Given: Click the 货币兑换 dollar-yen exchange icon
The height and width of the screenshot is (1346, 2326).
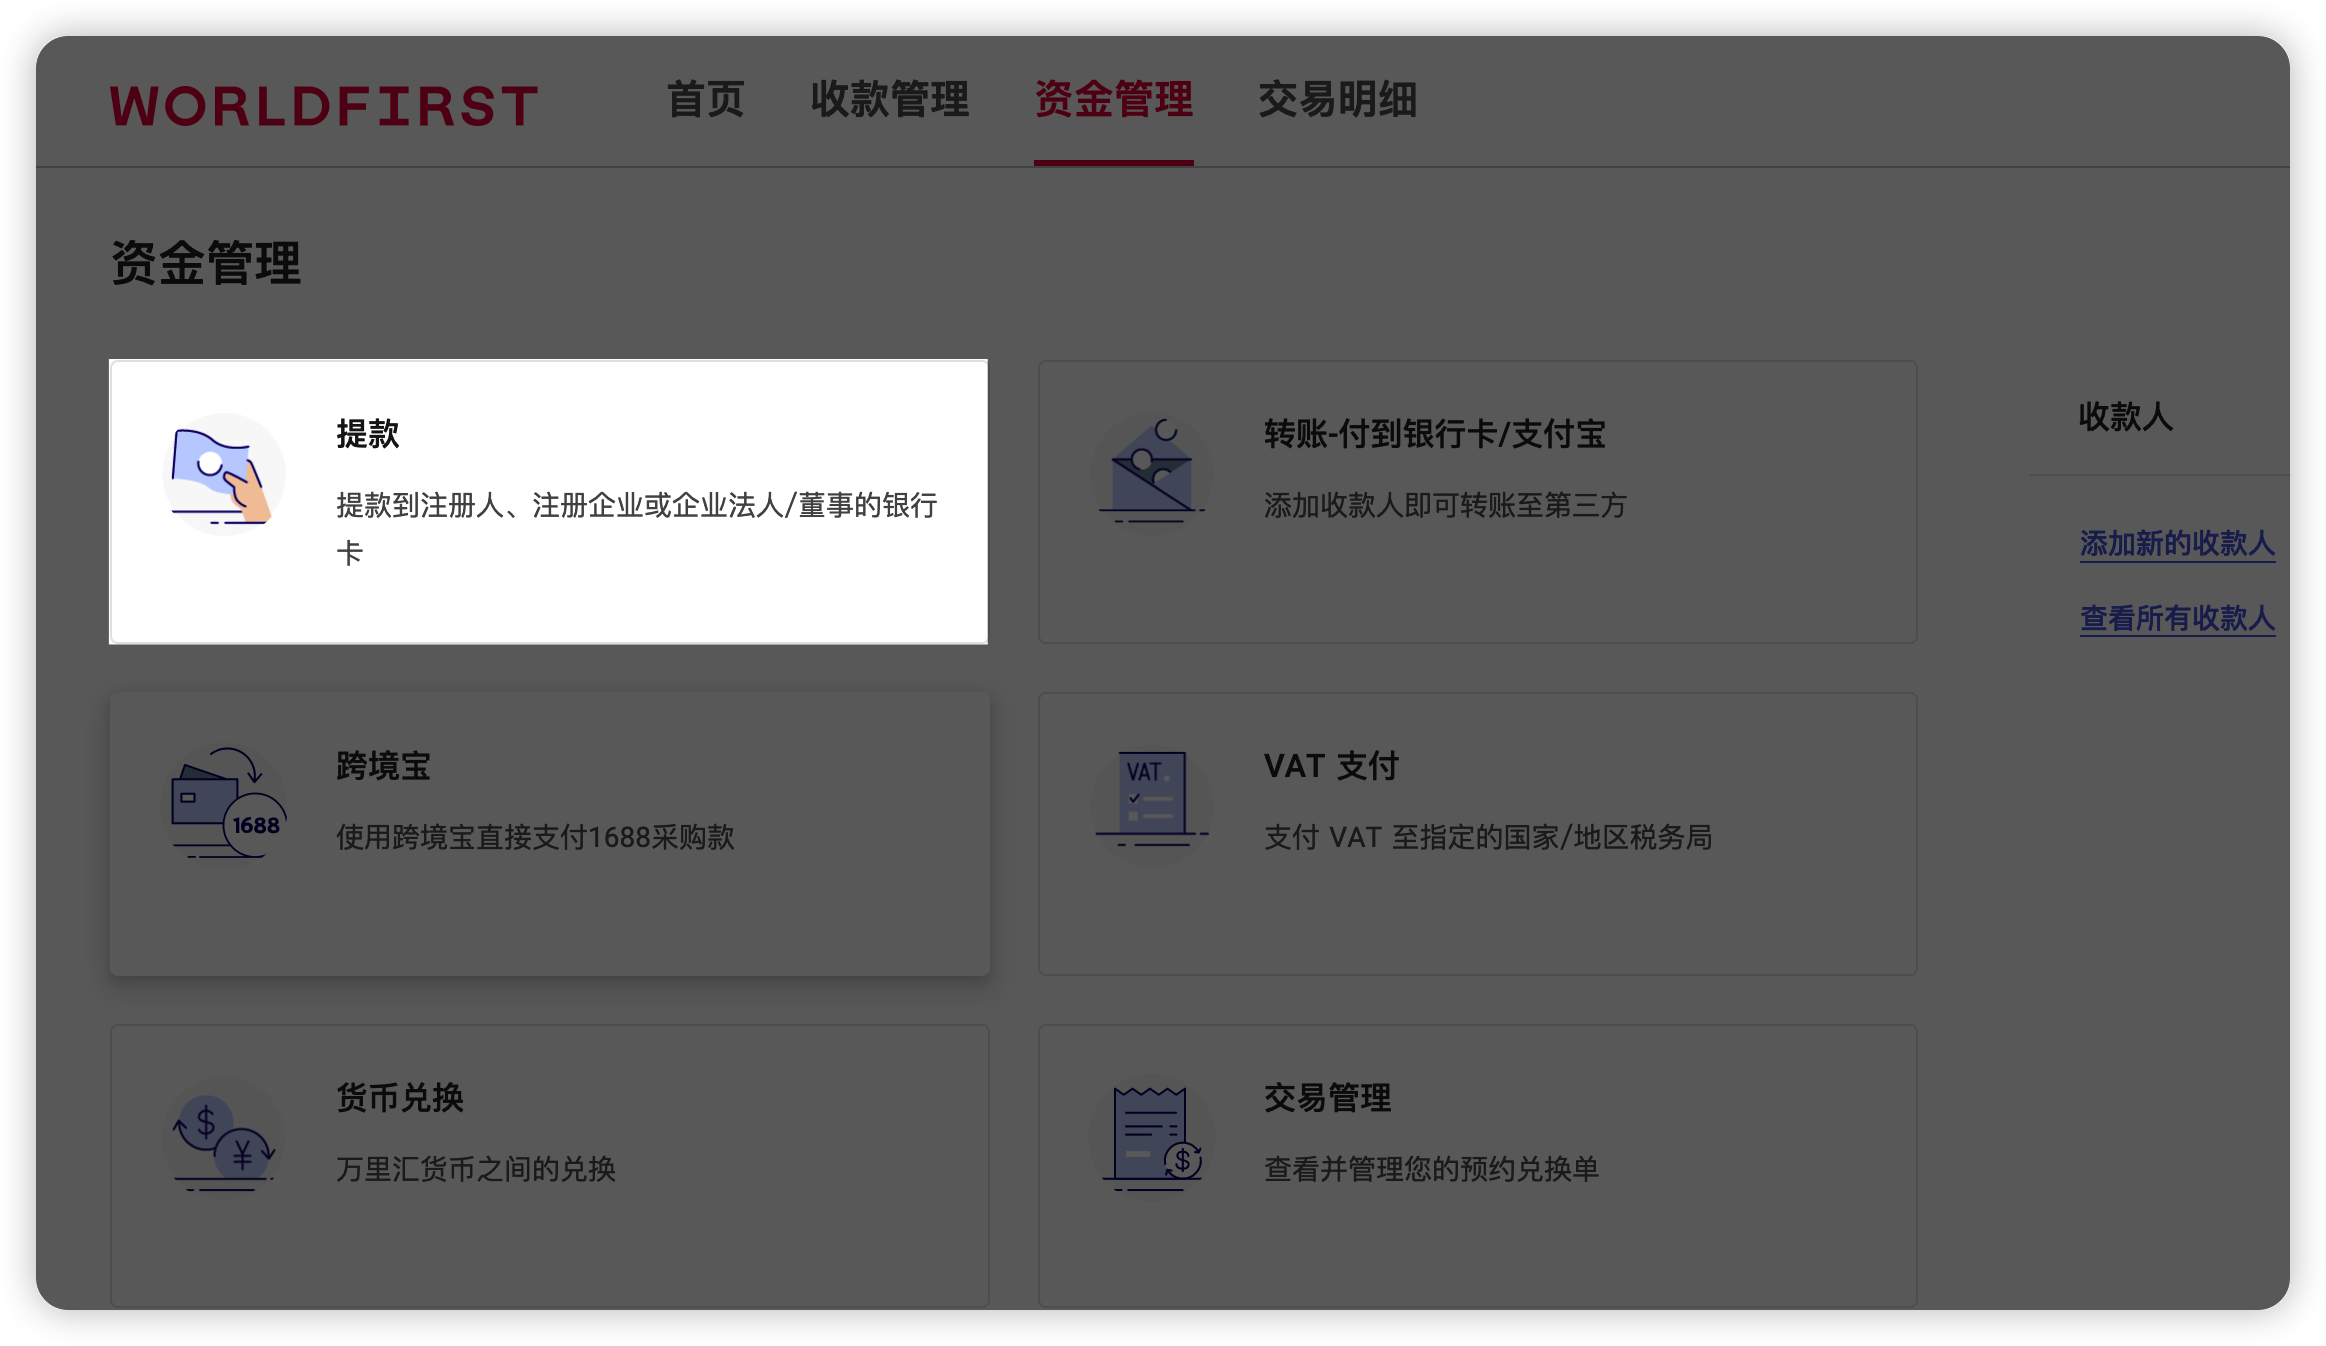Looking at the screenshot, I should pos(224,1138).
